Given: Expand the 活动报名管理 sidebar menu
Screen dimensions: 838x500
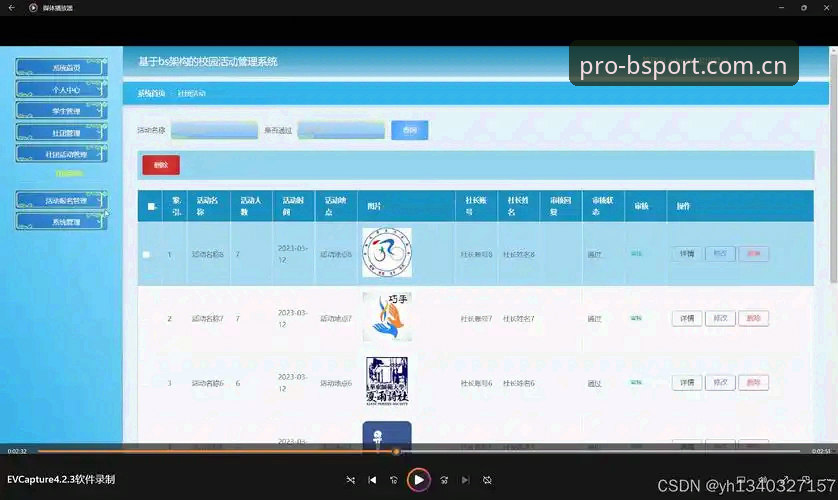Looking at the screenshot, I should point(61,200).
